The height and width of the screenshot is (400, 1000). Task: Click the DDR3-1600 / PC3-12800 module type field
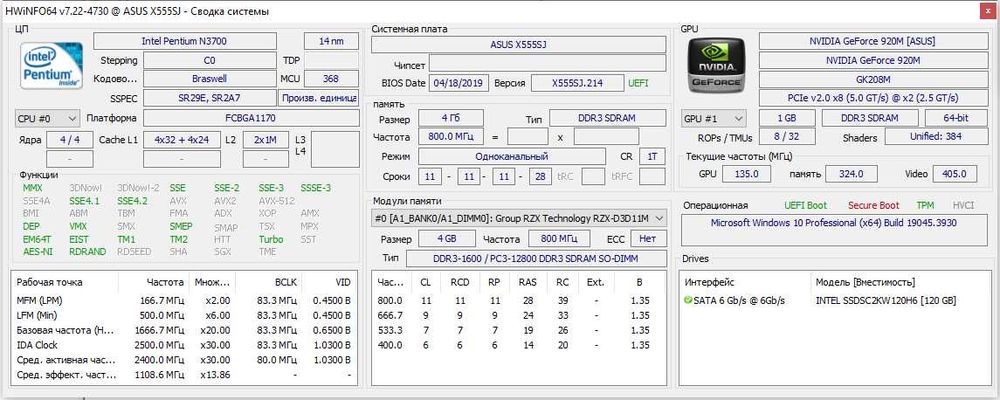(x=536, y=258)
